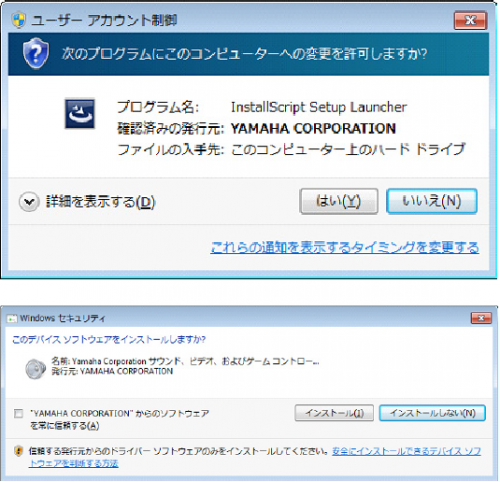The image size is (500, 482).
Task: Expand details with the chevron arrow
Action: (x=29, y=202)
